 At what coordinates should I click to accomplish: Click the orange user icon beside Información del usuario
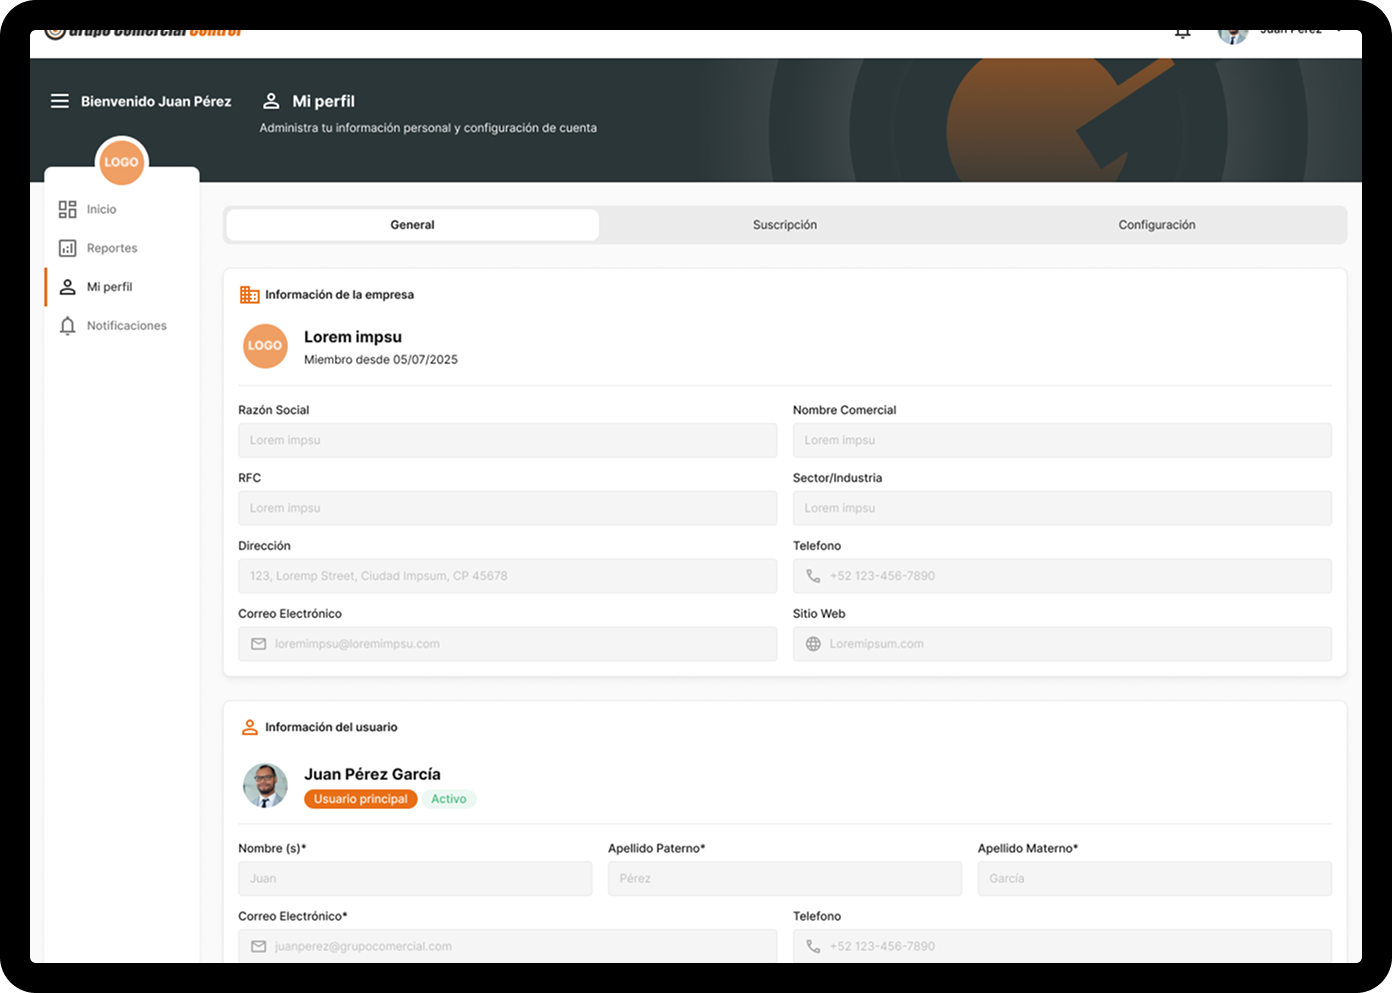[249, 727]
